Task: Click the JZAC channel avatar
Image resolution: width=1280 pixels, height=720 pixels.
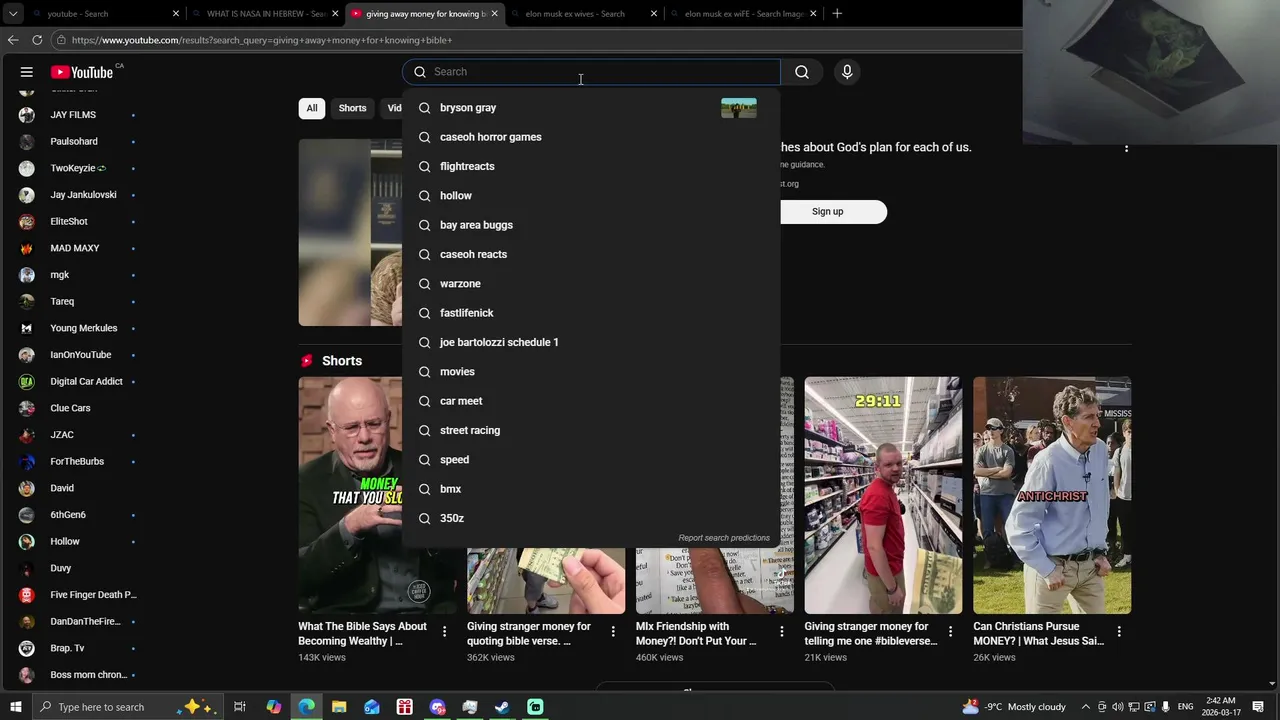Action: coord(27,435)
